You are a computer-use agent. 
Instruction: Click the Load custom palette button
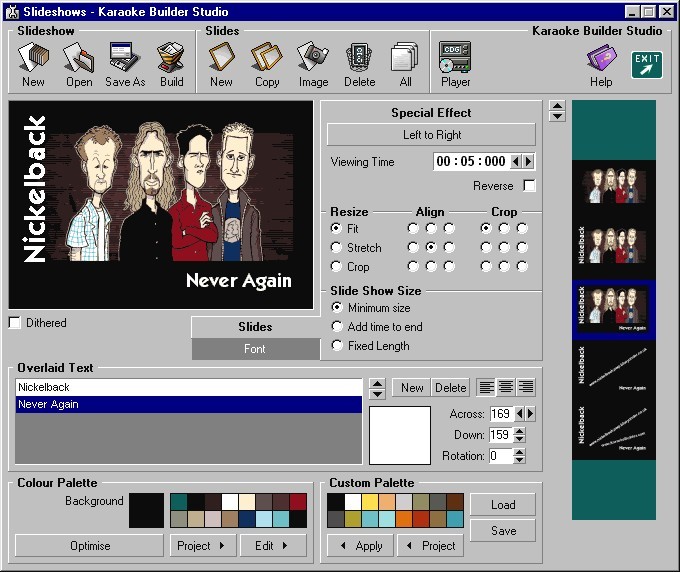point(503,505)
